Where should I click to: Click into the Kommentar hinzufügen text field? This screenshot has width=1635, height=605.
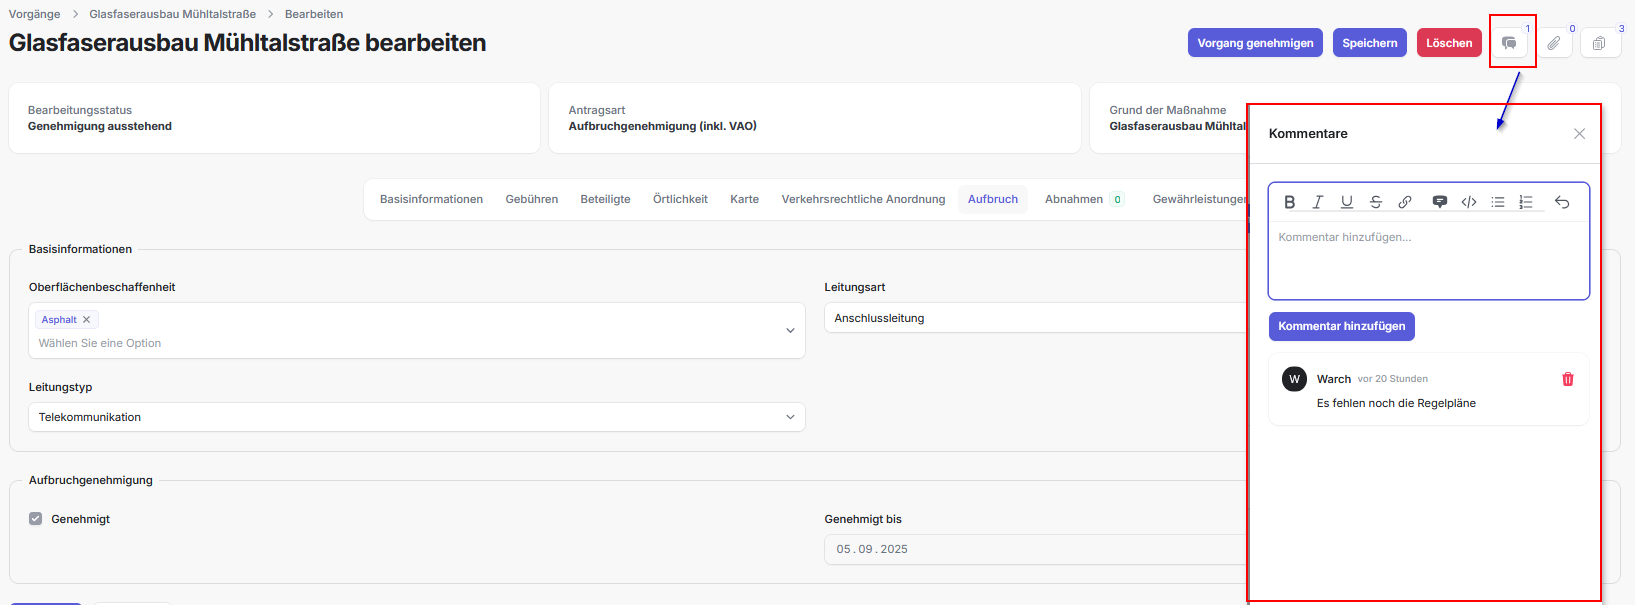(x=1428, y=260)
